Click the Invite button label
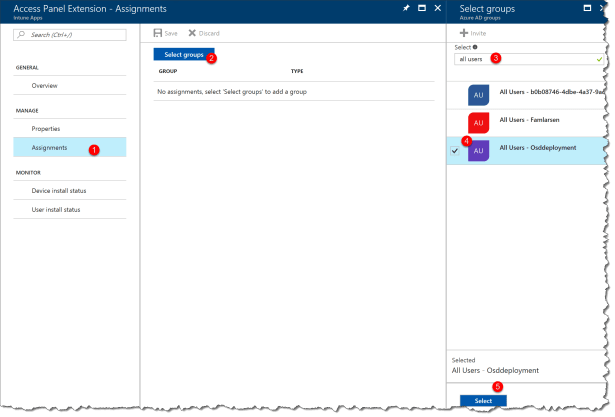Screen dimensions: 615x417 click(478, 33)
